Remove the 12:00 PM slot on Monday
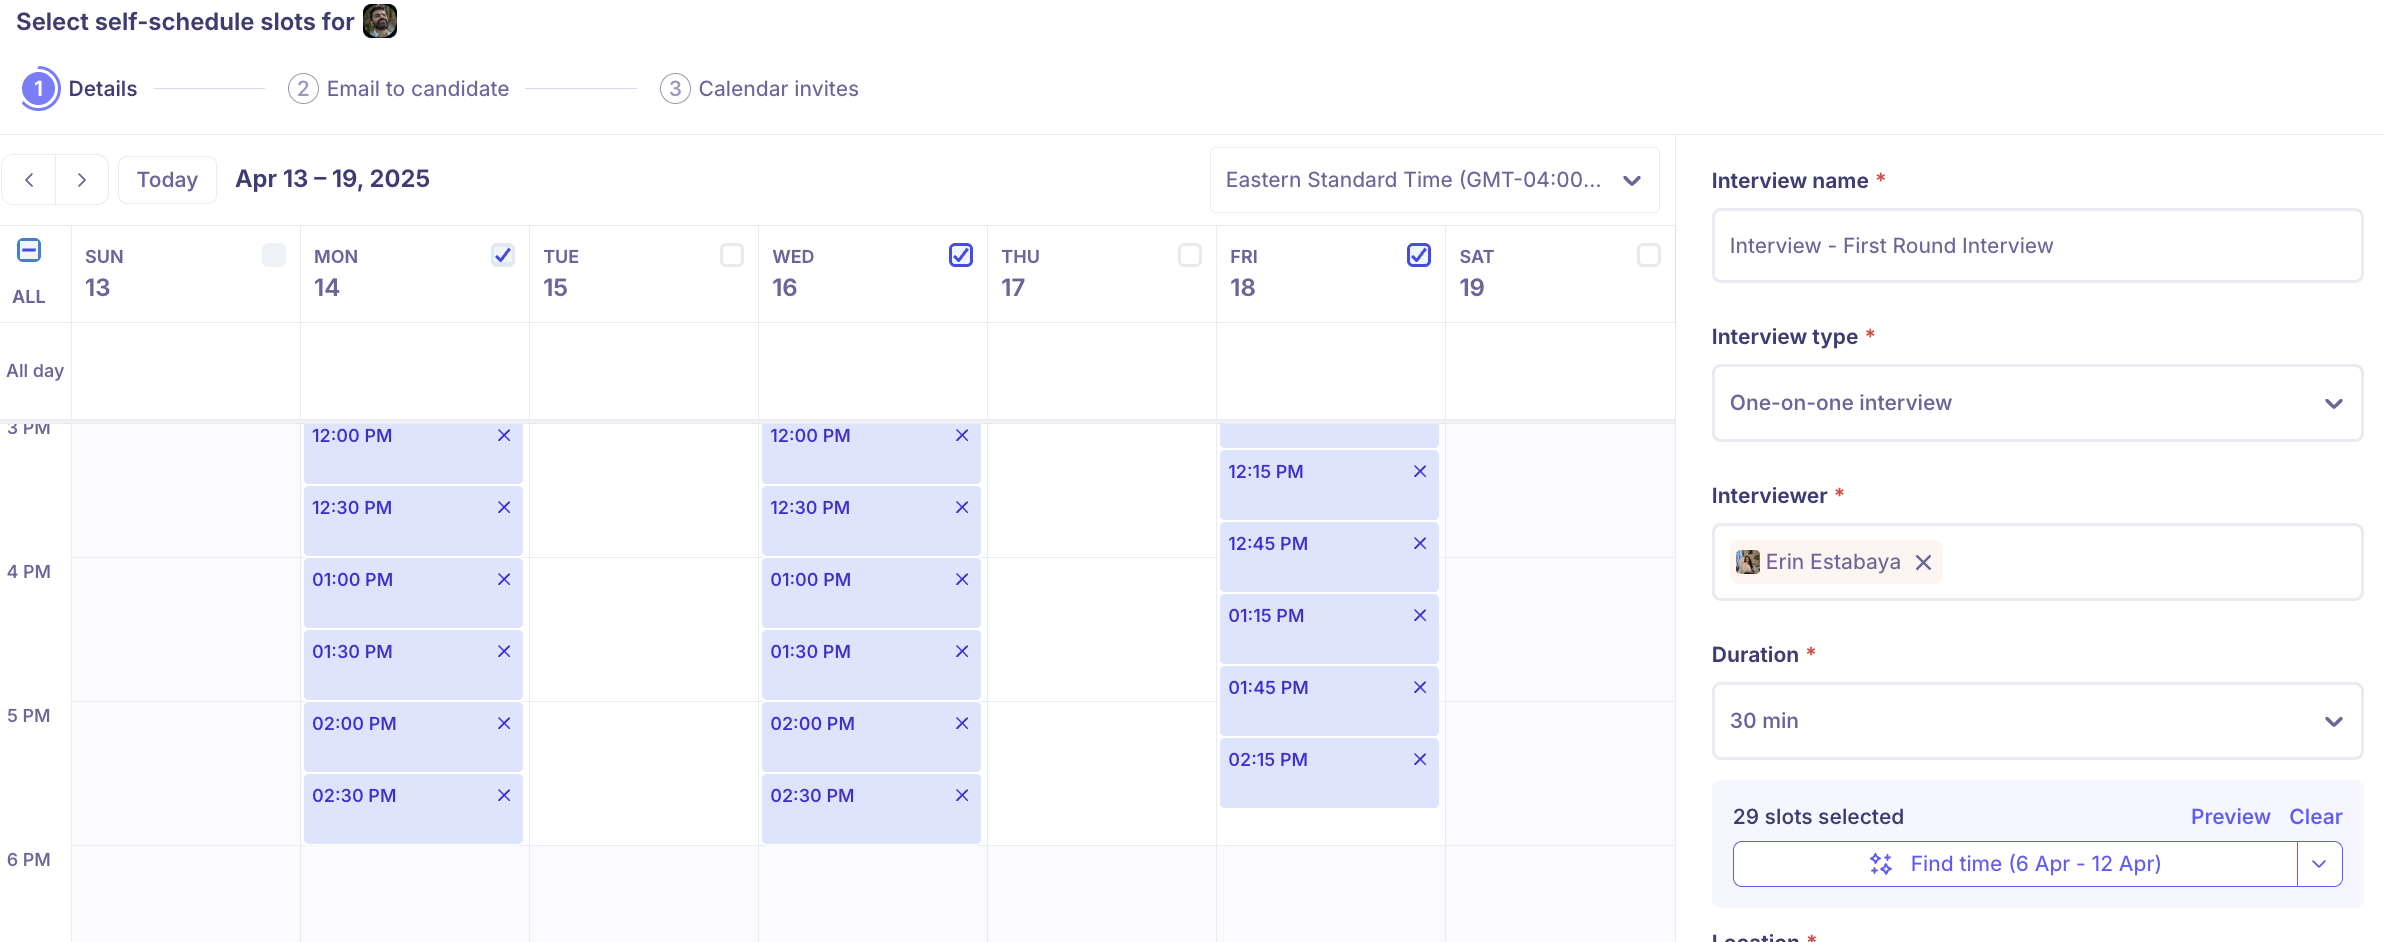The width and height of the screenshot is (2384, 942). click(x=503, y=435)
